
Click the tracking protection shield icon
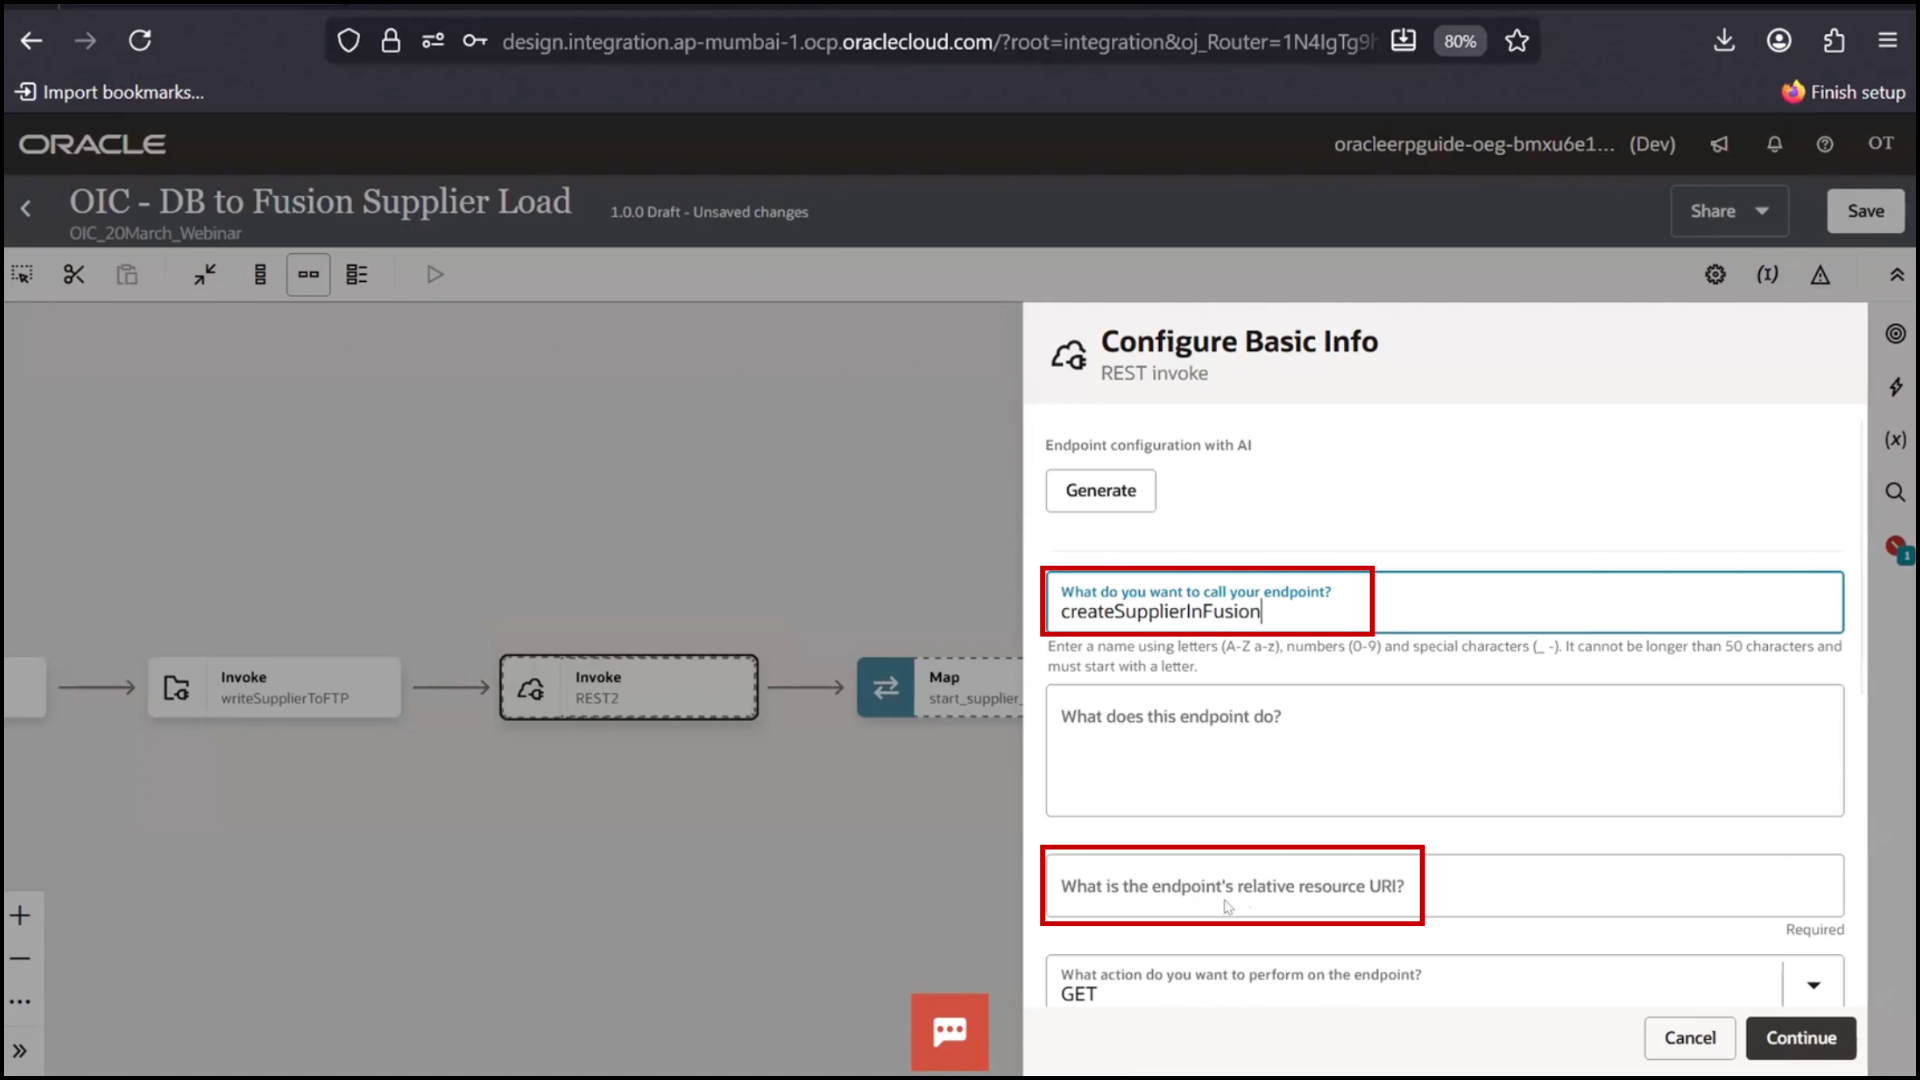348,41
